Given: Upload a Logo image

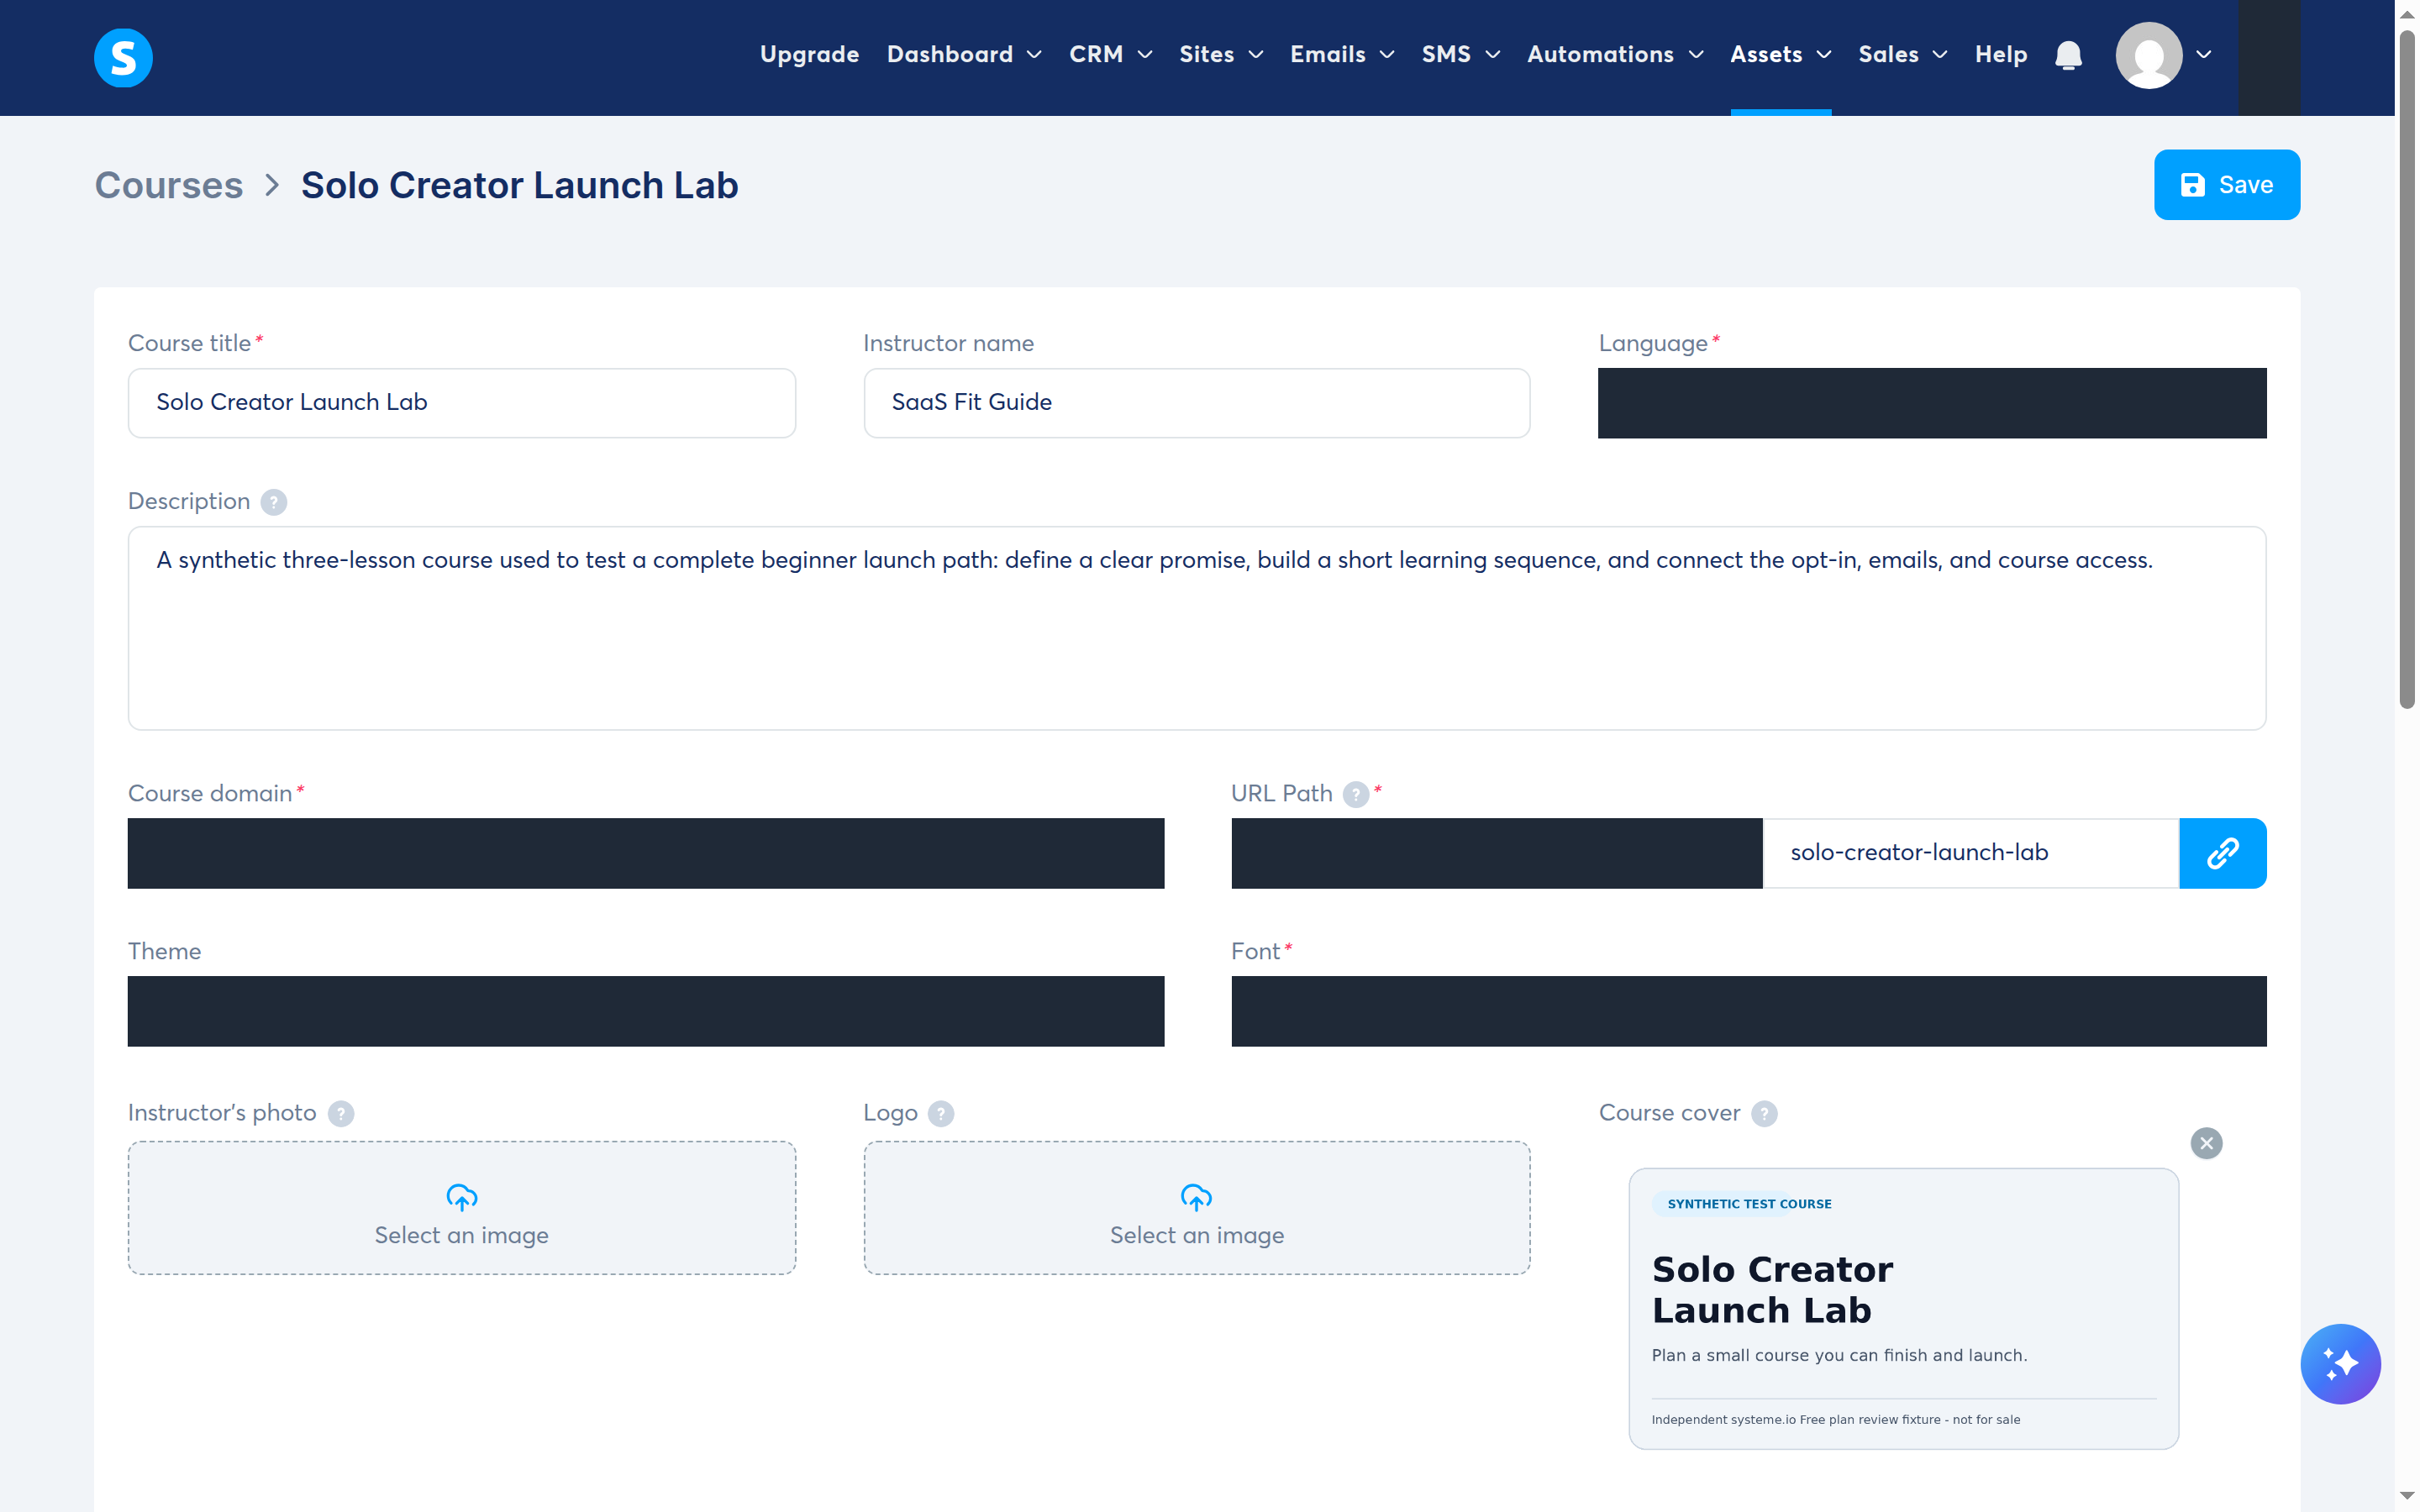Looking at the screenshot, I should tap(1197, 1208).
